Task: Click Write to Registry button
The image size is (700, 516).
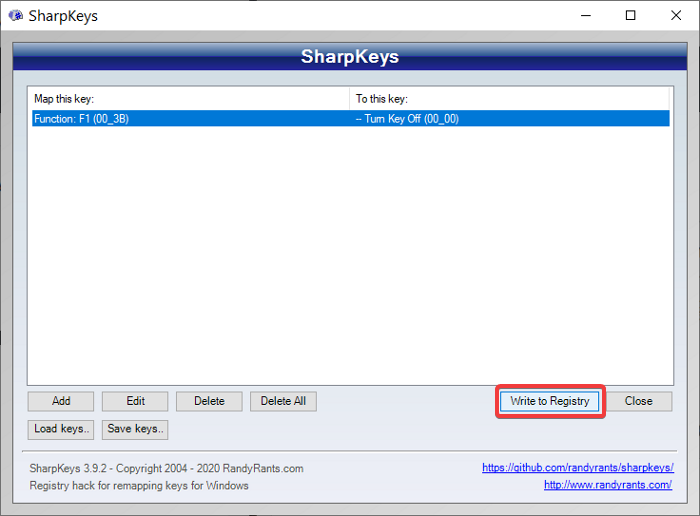Action: click(550, 401)
